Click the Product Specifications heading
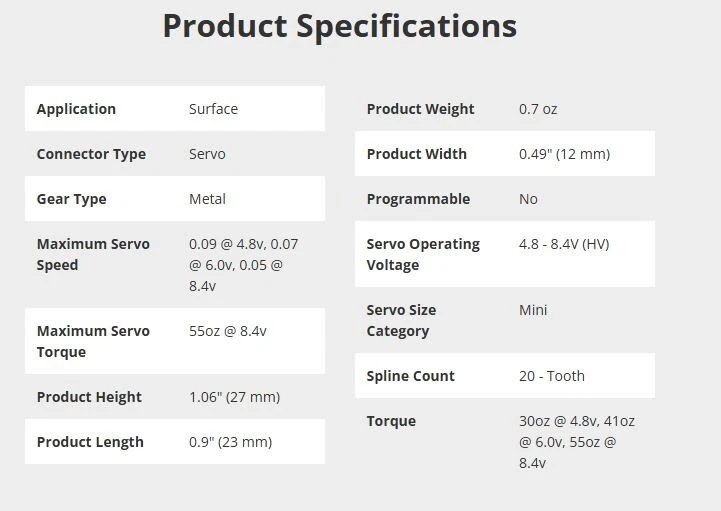The width and height of the screenshot is (721, 511). pos(339,26)
